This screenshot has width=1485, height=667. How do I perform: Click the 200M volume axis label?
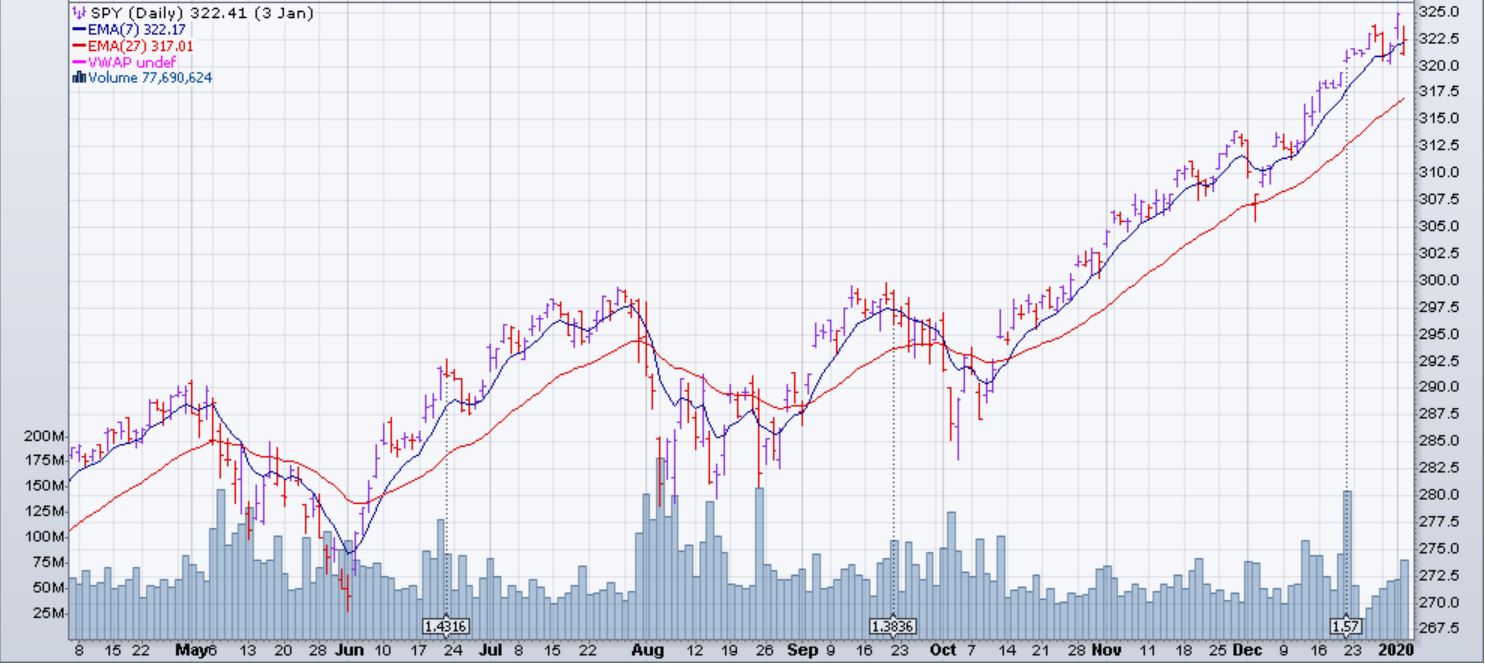[44, 437]
